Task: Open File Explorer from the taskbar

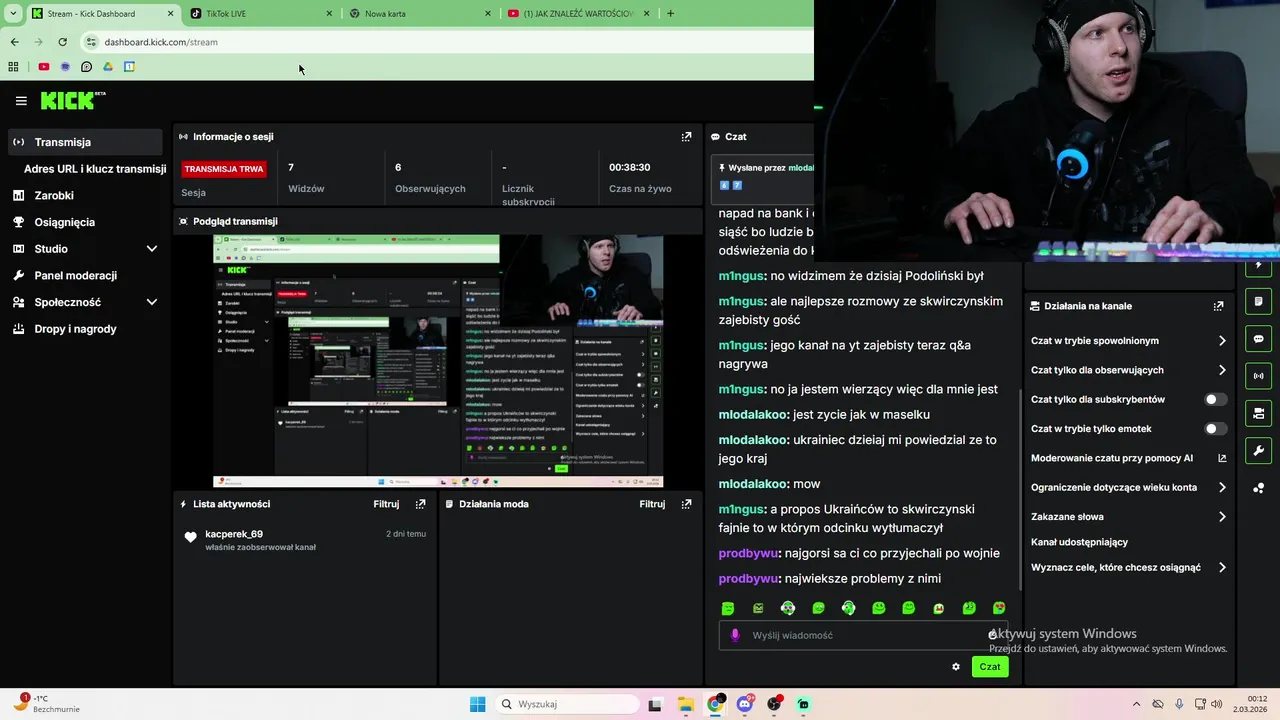Action: [686, 704]
